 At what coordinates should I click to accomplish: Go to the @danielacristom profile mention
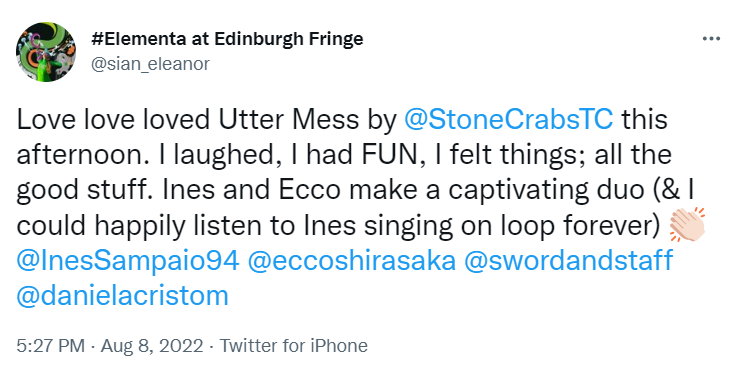[x=122, y=296]
